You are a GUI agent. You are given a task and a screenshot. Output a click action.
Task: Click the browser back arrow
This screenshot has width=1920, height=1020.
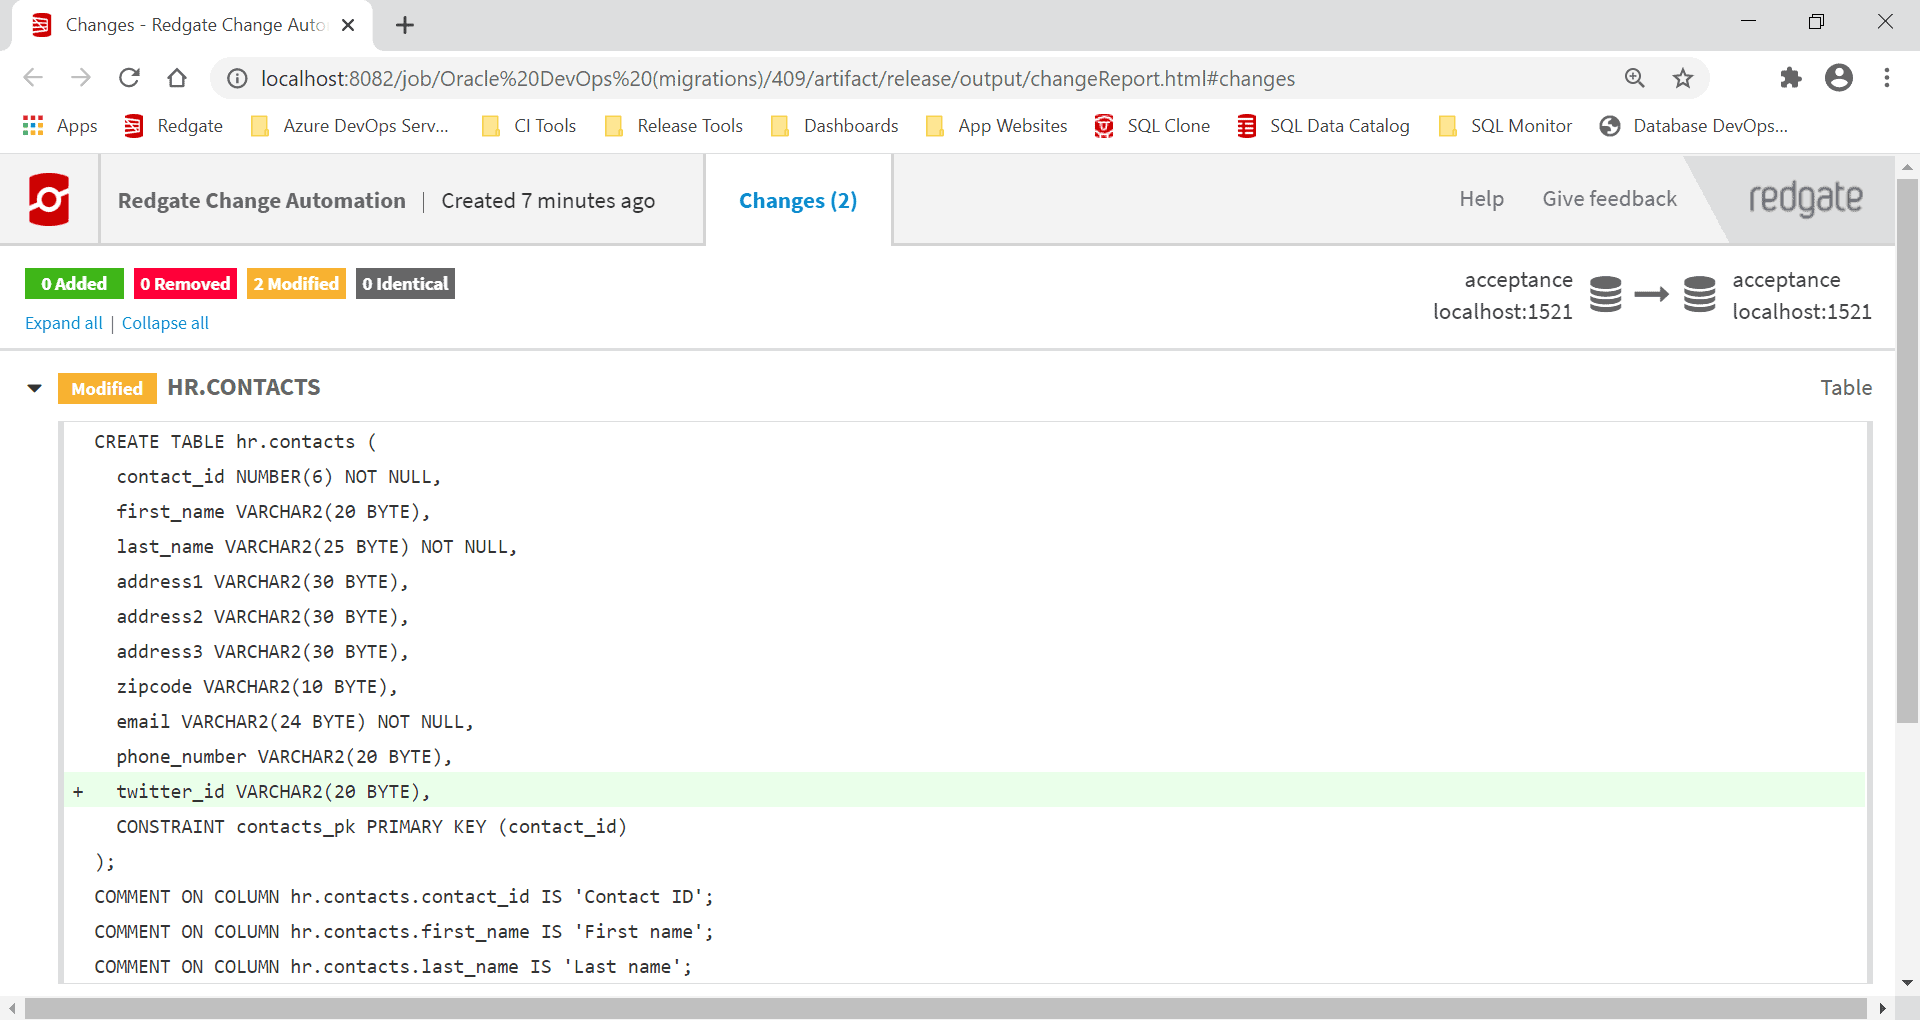tap(33, 78)
